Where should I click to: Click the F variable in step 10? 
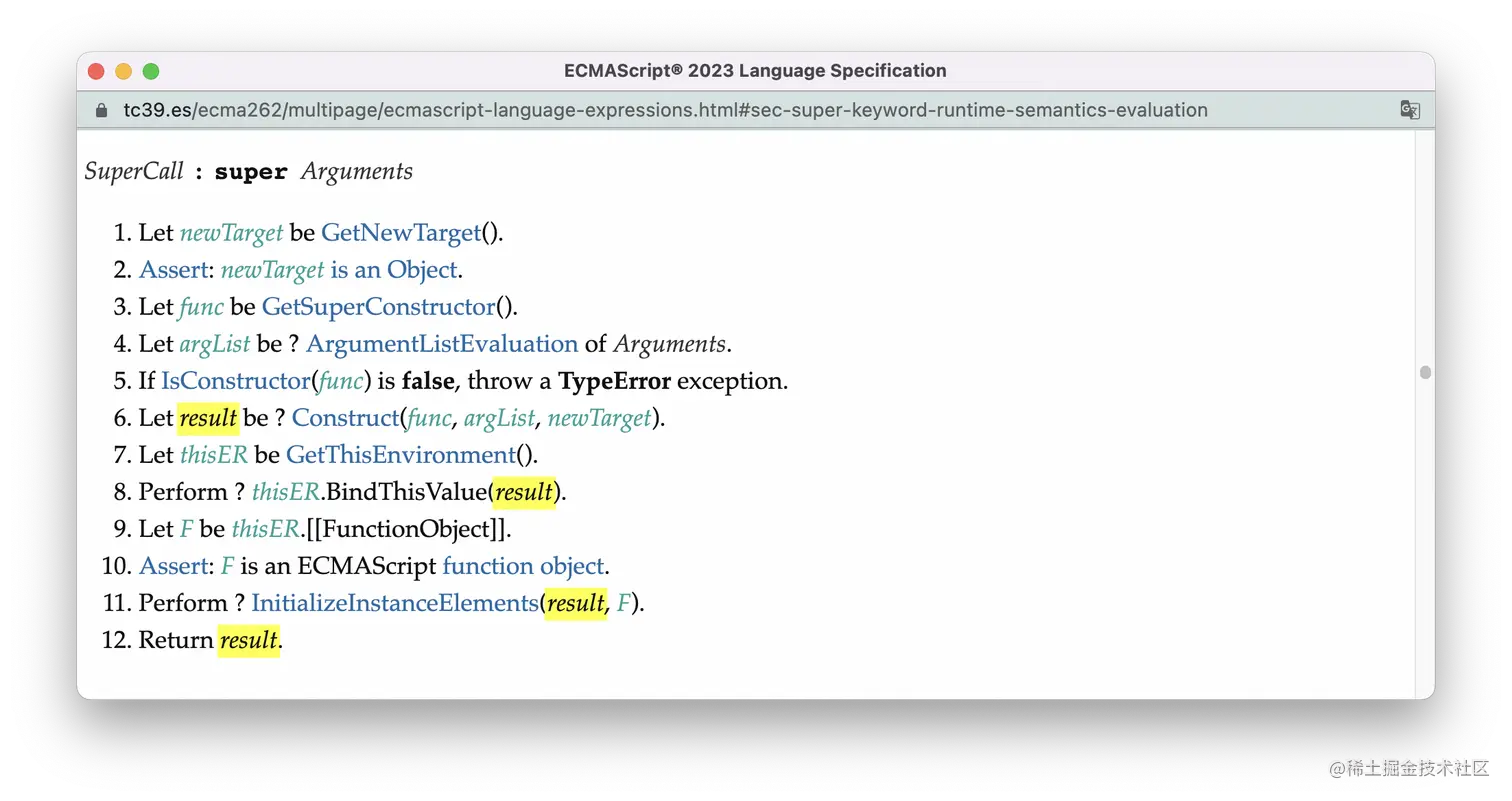(x=227, y=566)
